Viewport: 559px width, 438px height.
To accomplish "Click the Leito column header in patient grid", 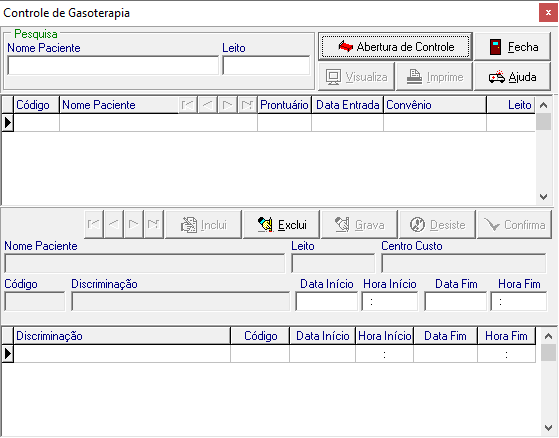I will pyautogui.click(x=511, y=105).
